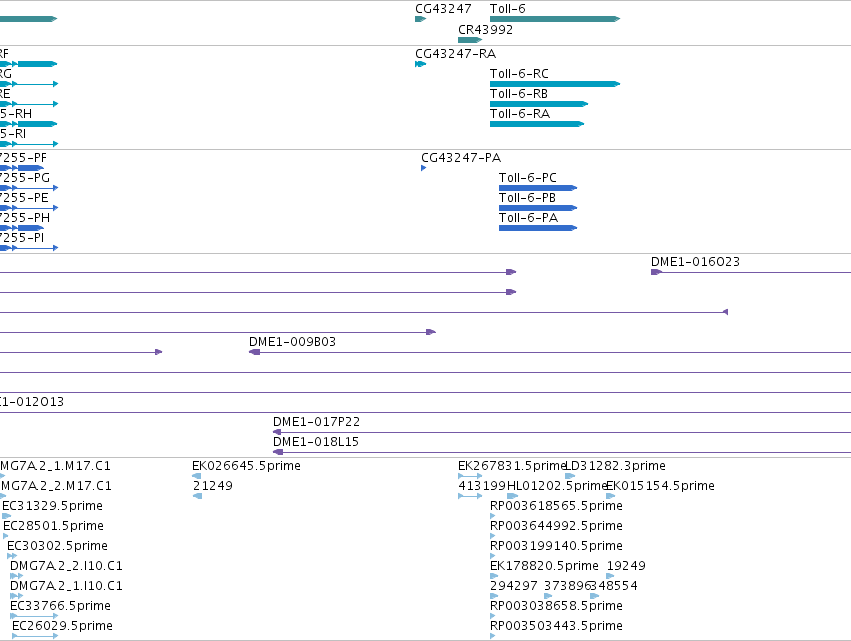Click feature 373896

point(548,596)
